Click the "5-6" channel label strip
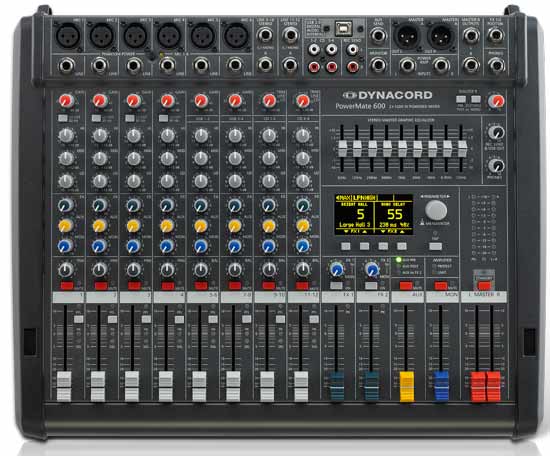The image size is (550, 456). coord(203,297)
